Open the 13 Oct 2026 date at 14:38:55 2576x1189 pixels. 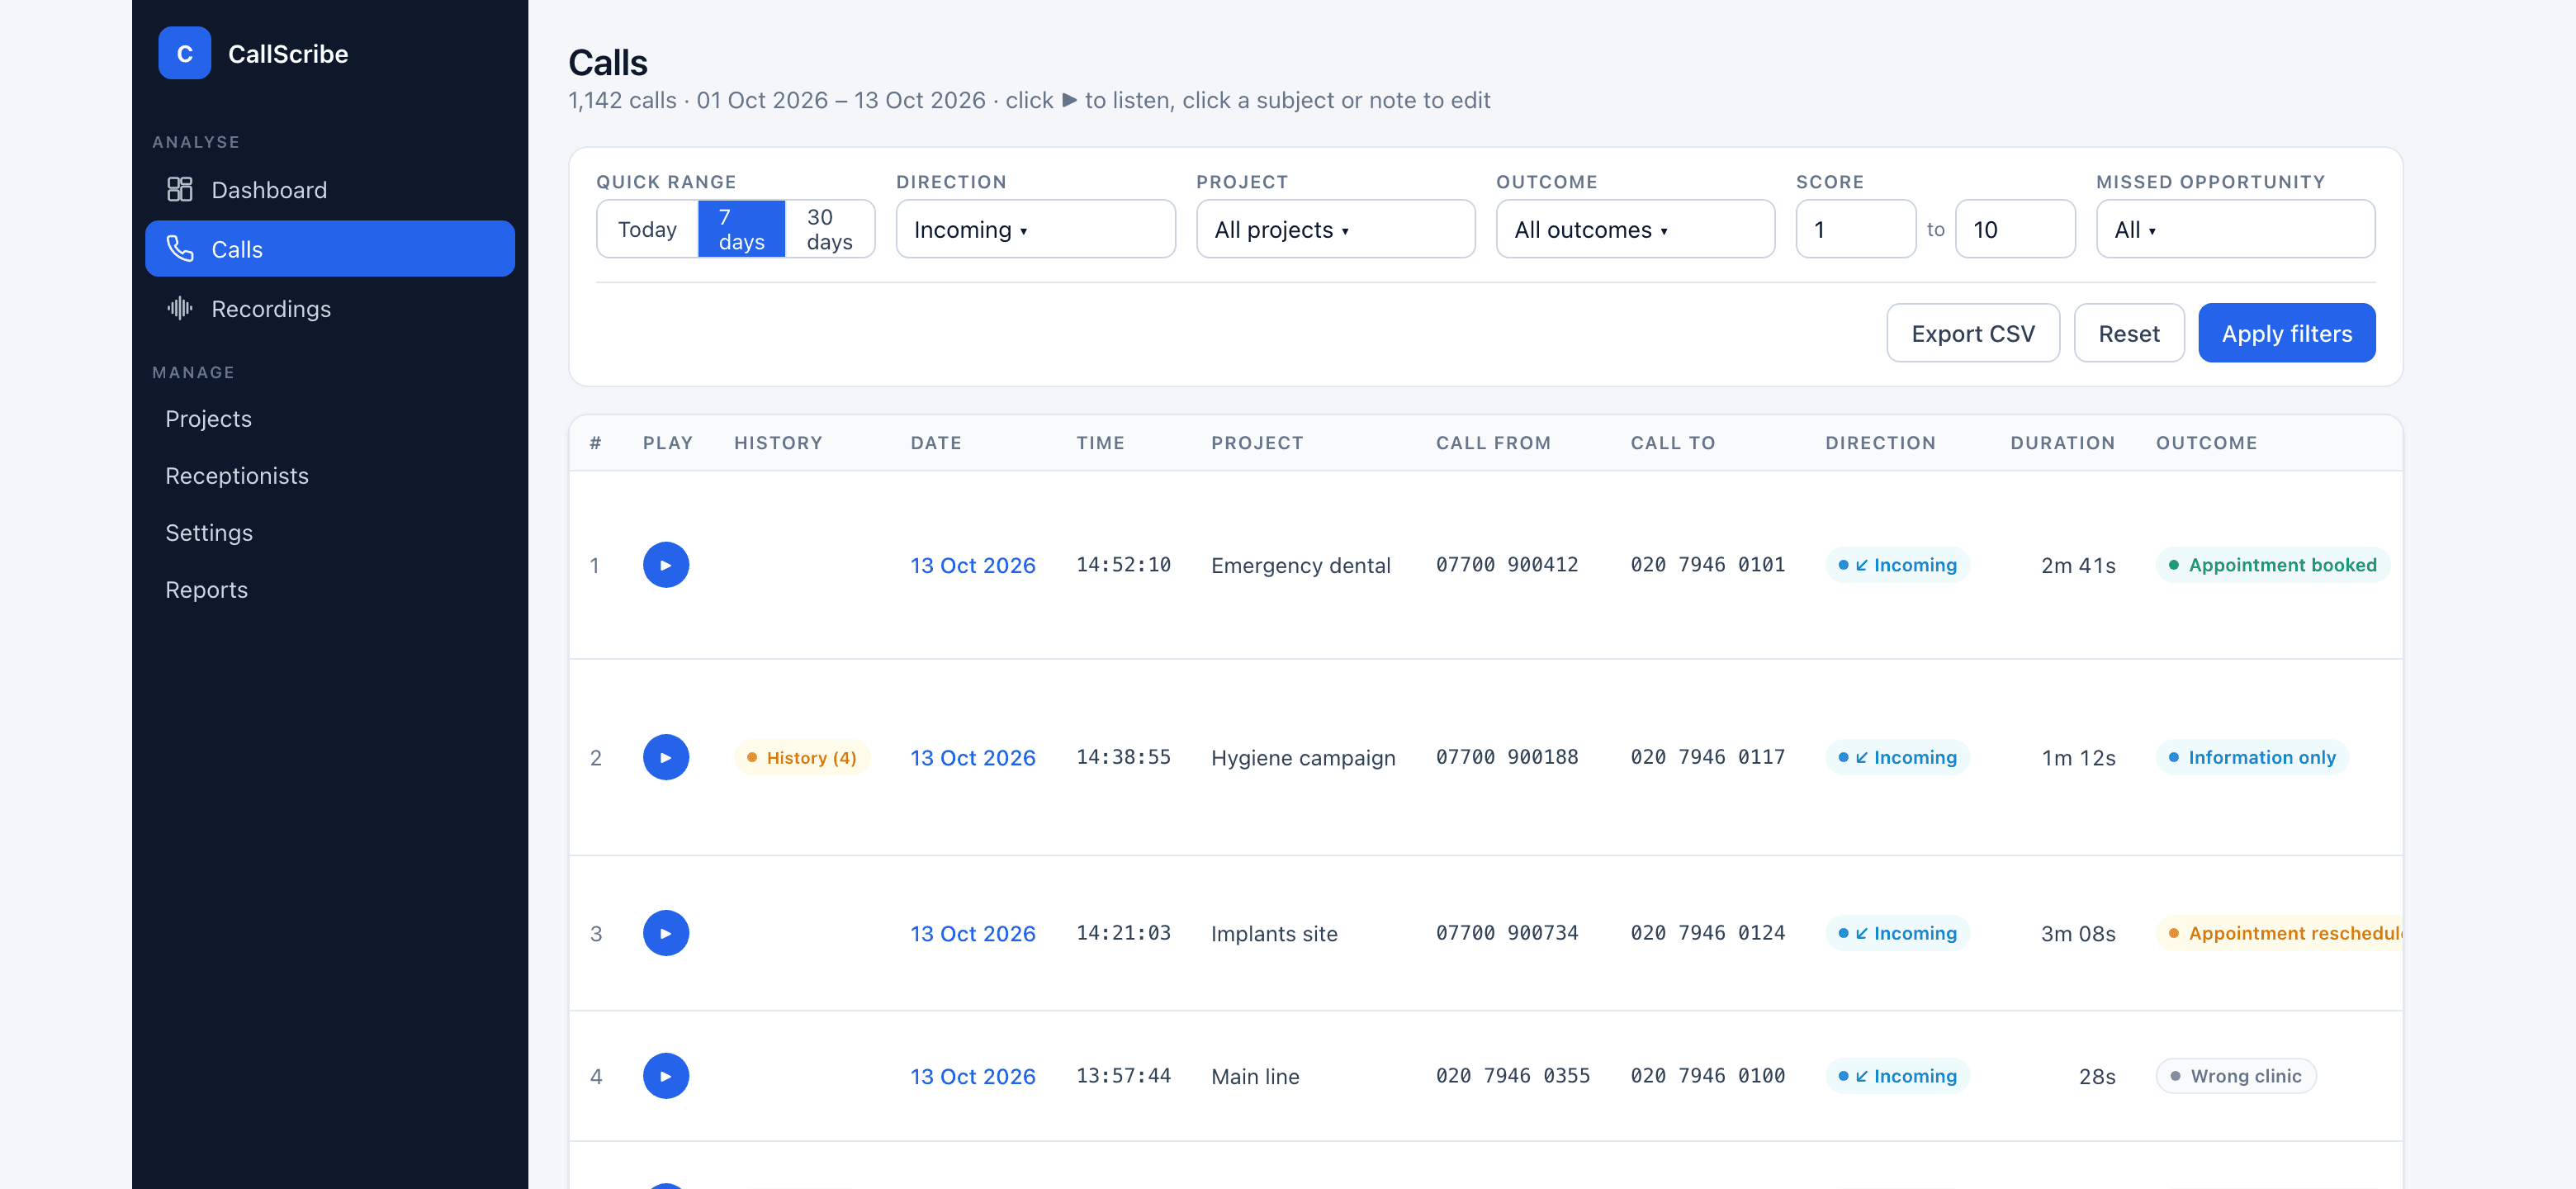point(972,758)
